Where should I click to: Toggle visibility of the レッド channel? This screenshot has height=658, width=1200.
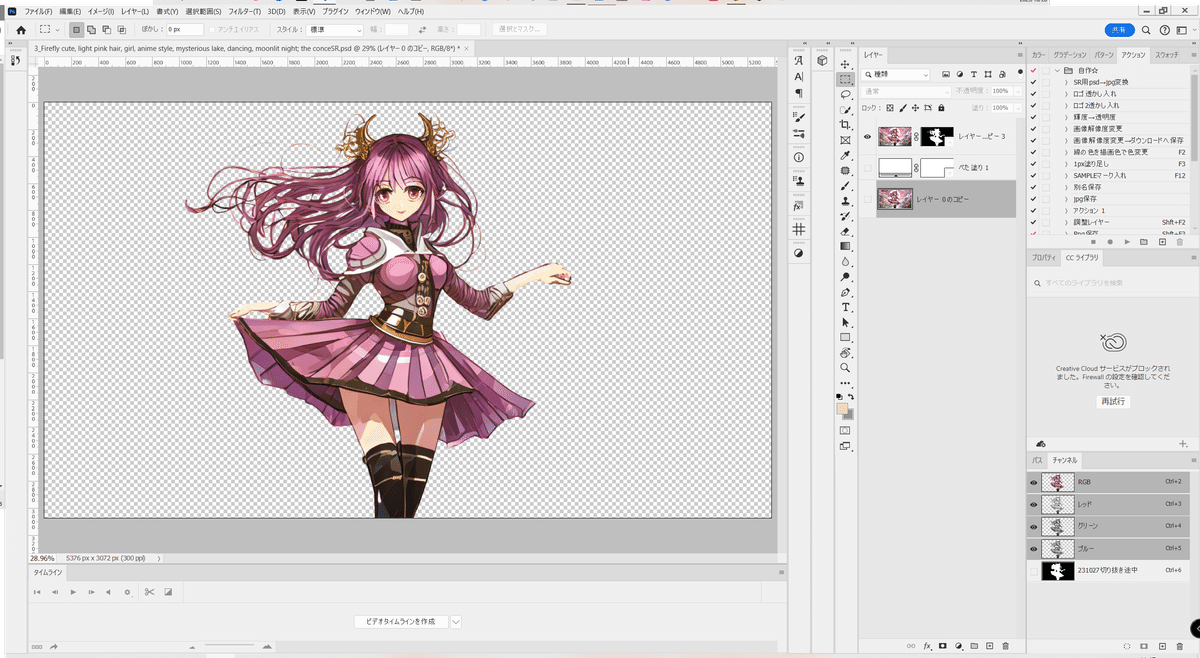1034,503
